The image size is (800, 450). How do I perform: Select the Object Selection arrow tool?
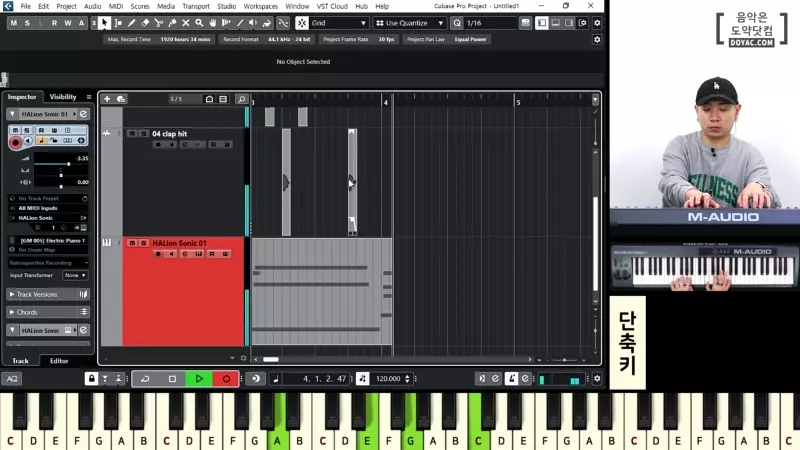pyautogui.click(x=104, y=23)
